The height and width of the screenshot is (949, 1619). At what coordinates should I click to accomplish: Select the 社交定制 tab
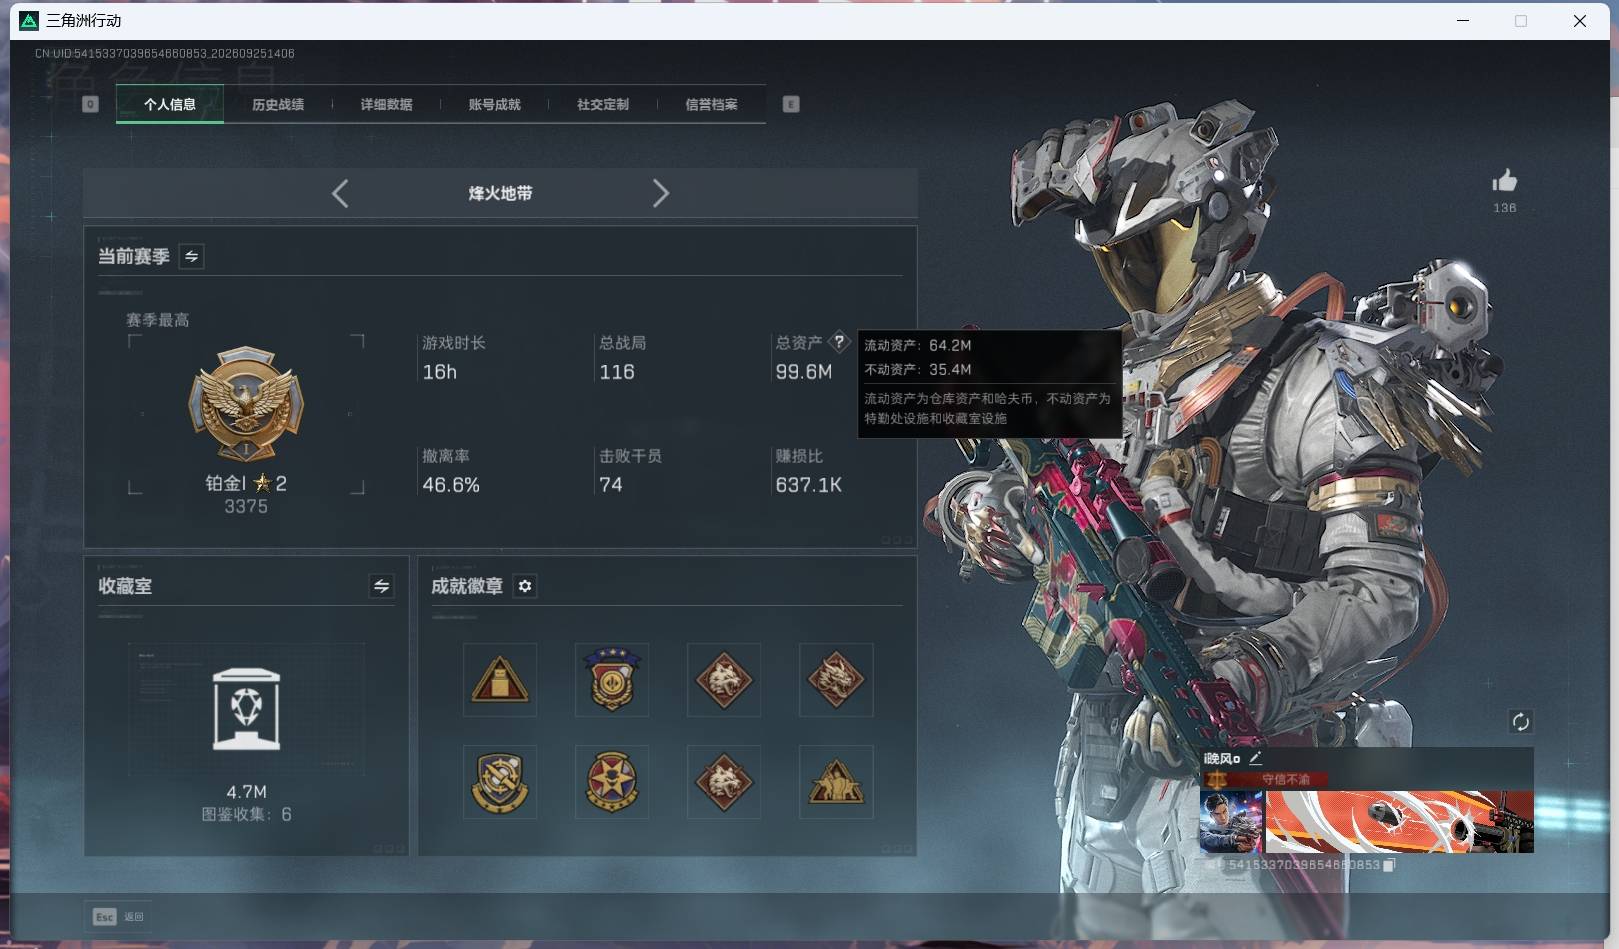click(x=603, y=104)
